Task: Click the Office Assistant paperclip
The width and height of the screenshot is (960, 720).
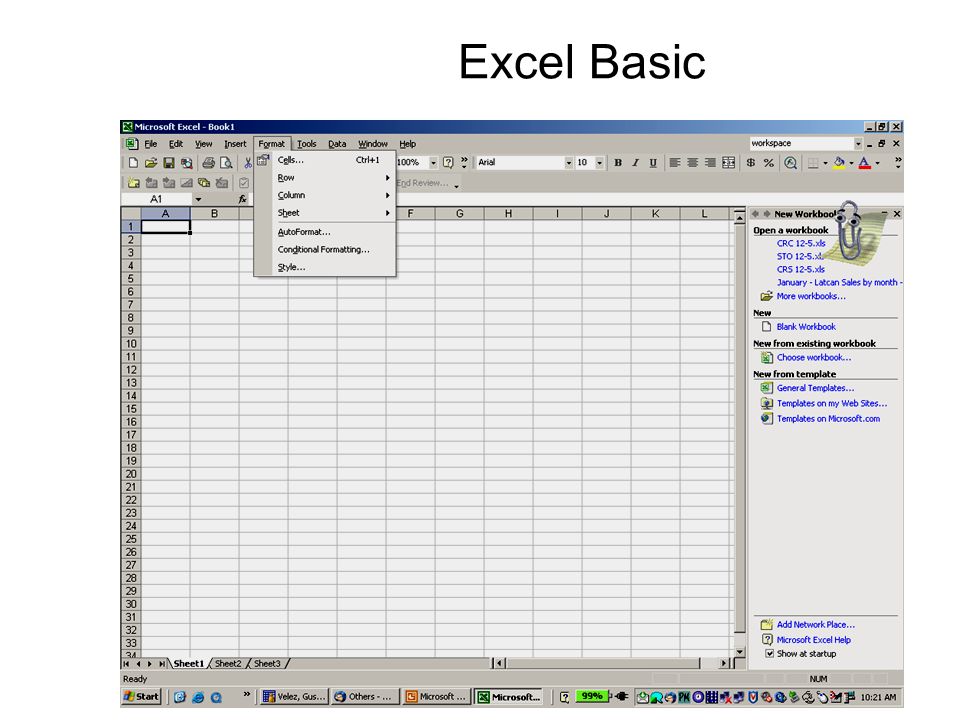Action: tap(849, 230)
